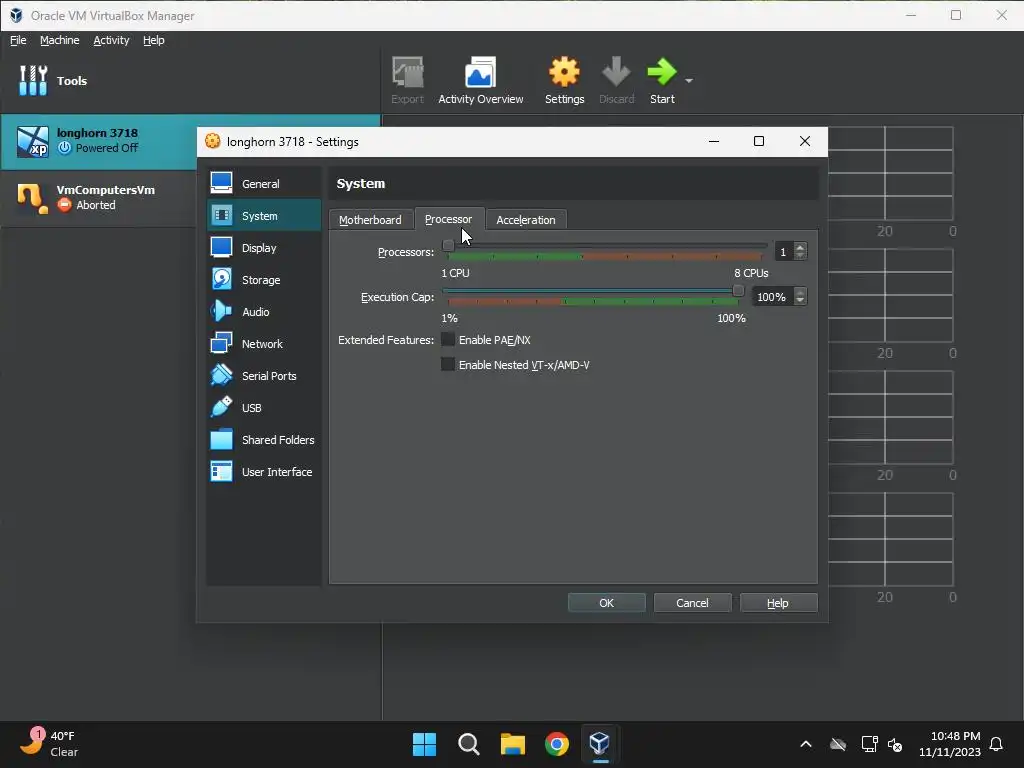Decrease Processors count with down arrow
Viewport: 1024px width, 768px height.
click(800, 256)
